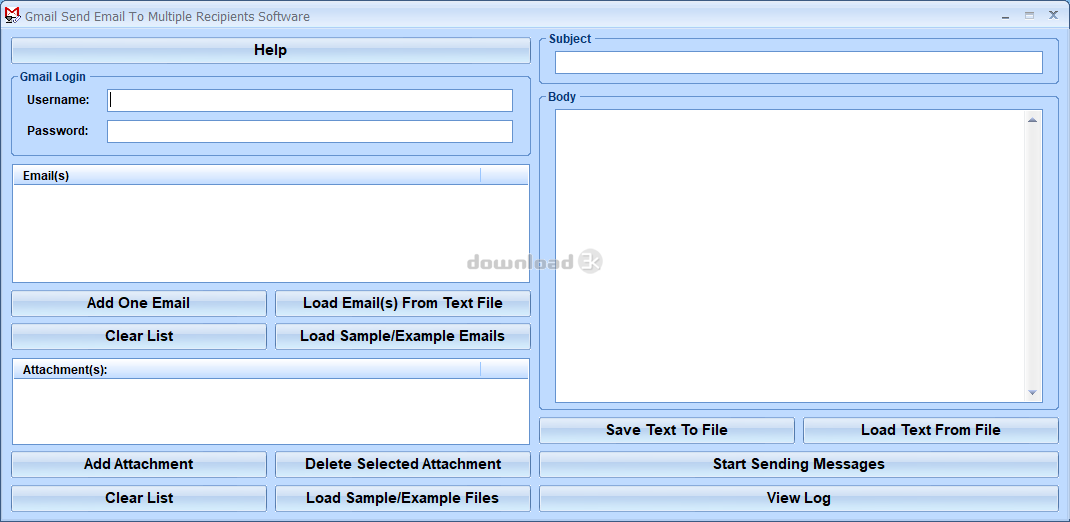Click Body scrollbar down arrow

tap(1032, 392)
